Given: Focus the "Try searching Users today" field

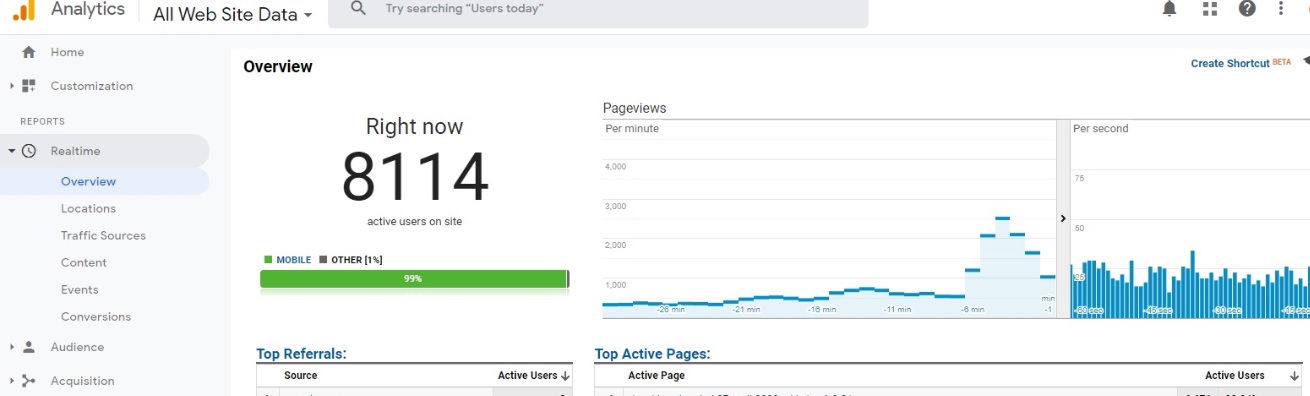Looking at the screenshot, I should [598, 12].
